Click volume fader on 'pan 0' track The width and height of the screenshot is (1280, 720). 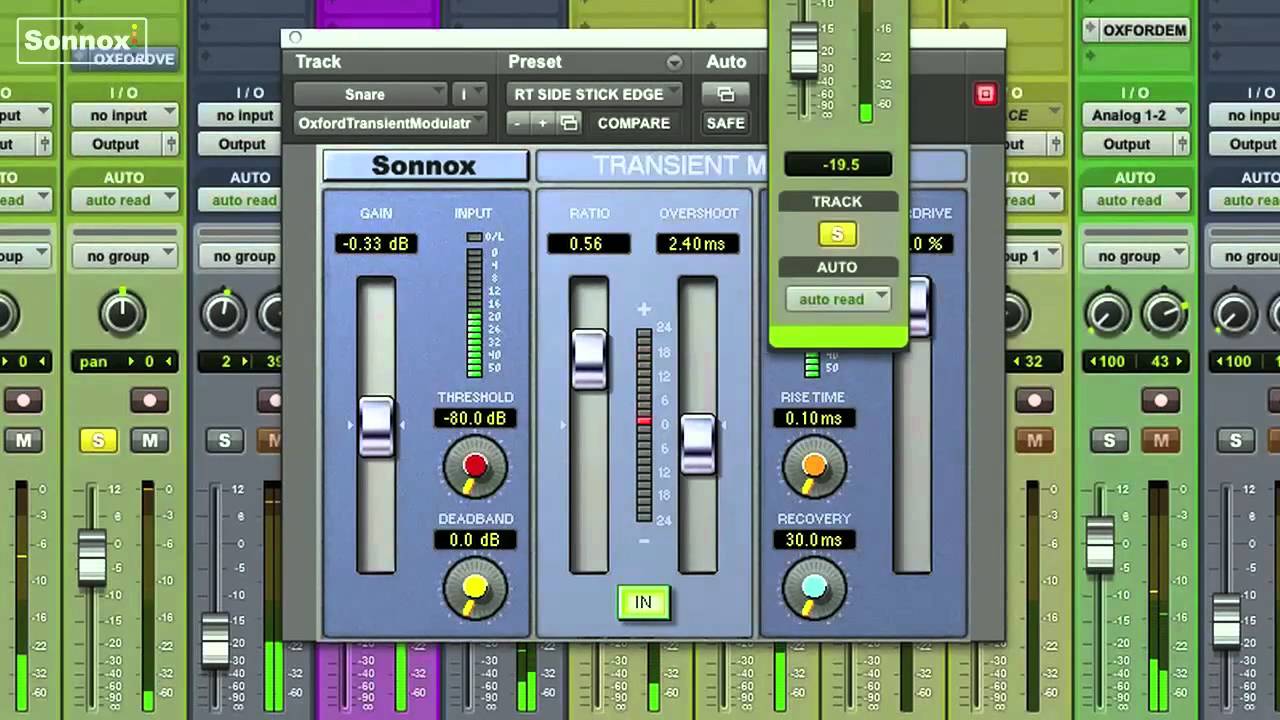point(92,558)
